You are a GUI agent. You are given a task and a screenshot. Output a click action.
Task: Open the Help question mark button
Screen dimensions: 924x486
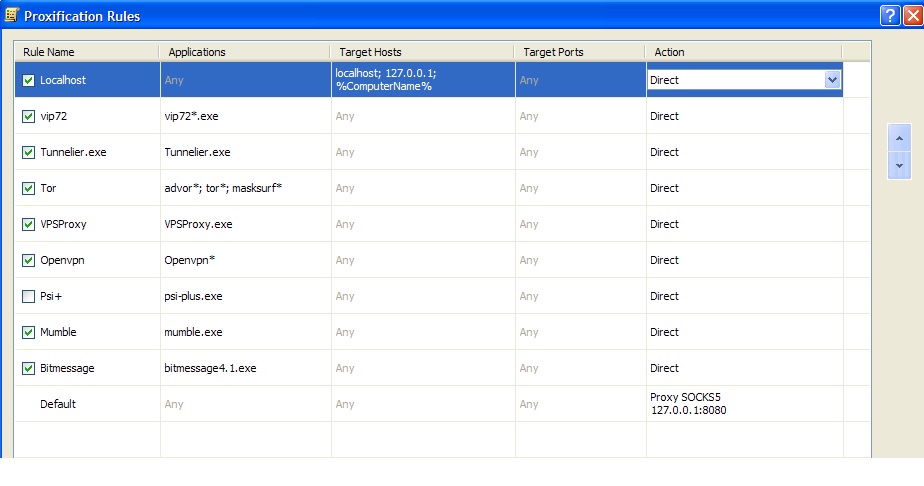pos(890,15)
